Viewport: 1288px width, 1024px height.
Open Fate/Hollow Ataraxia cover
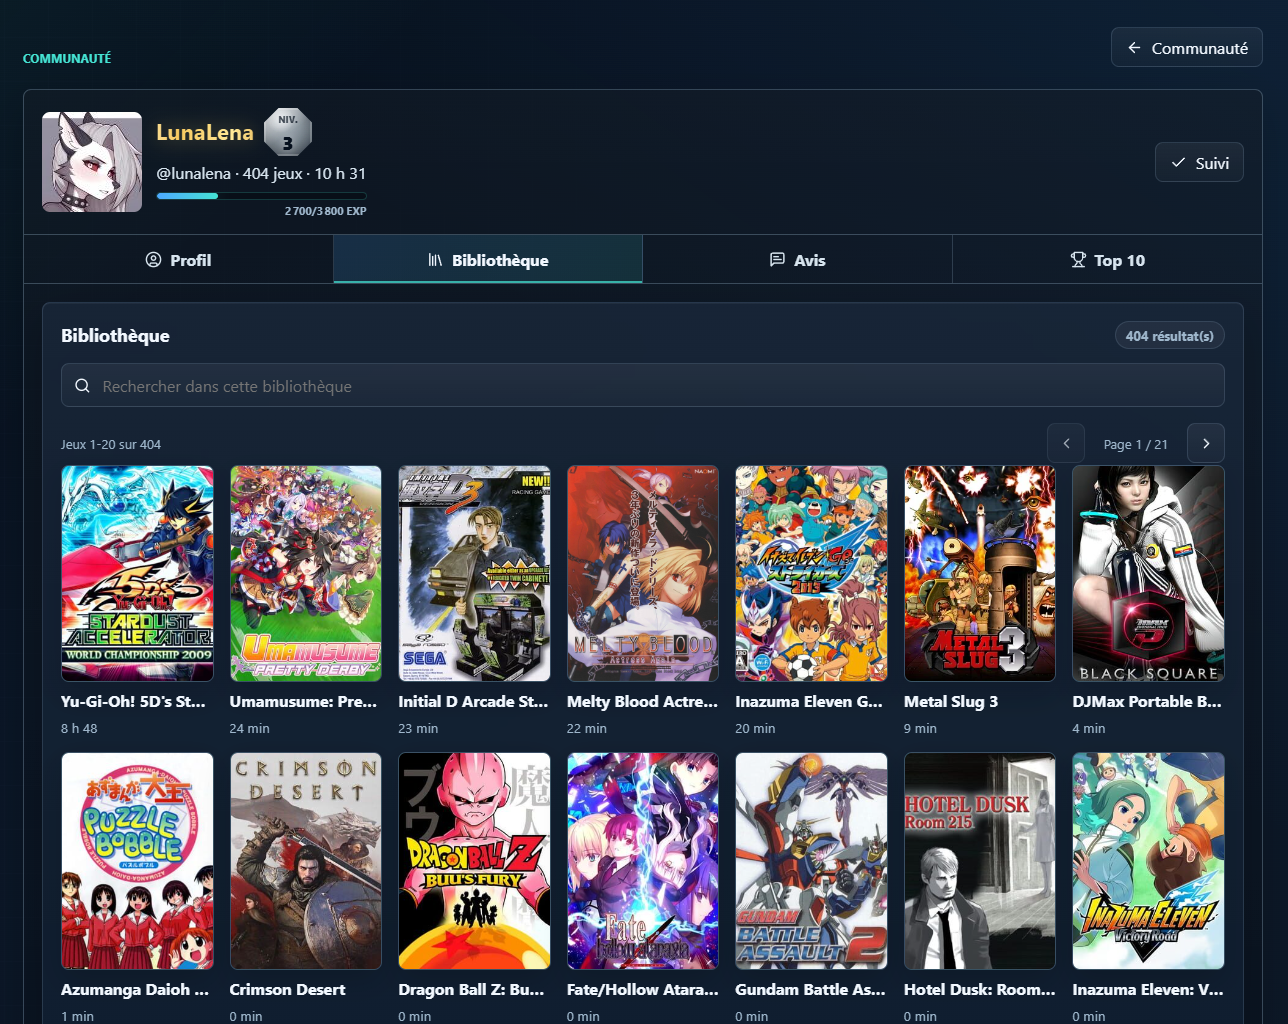pos(643,861)
